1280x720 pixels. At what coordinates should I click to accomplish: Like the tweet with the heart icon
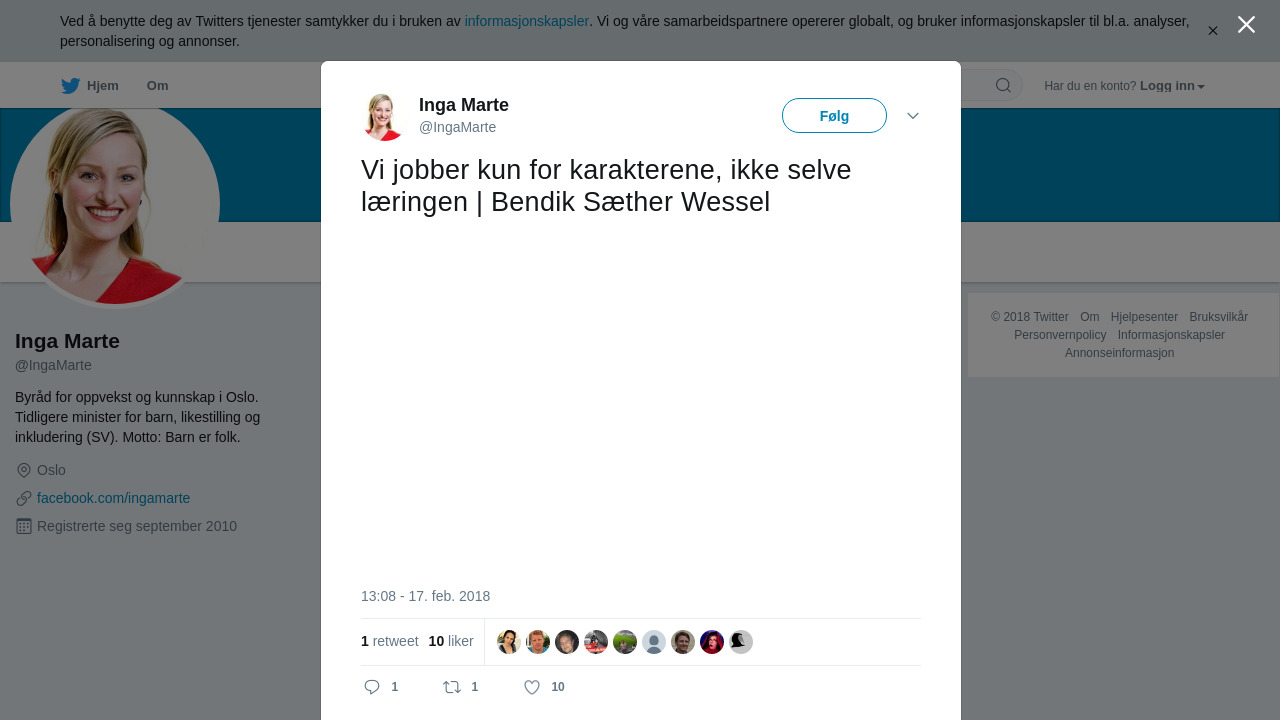(x=532, y=687)
